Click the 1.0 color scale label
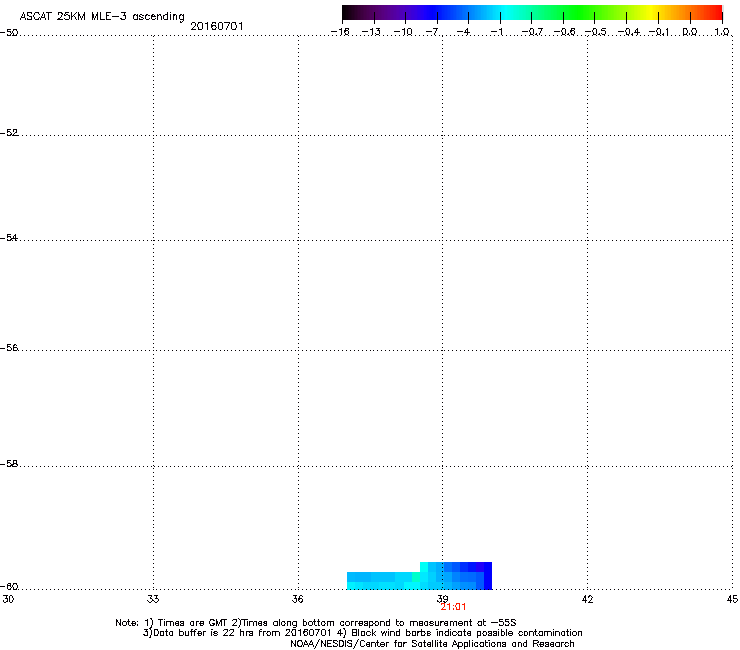Image resolution: width=740 pixels, height=650 pixels. click(722, 32)
